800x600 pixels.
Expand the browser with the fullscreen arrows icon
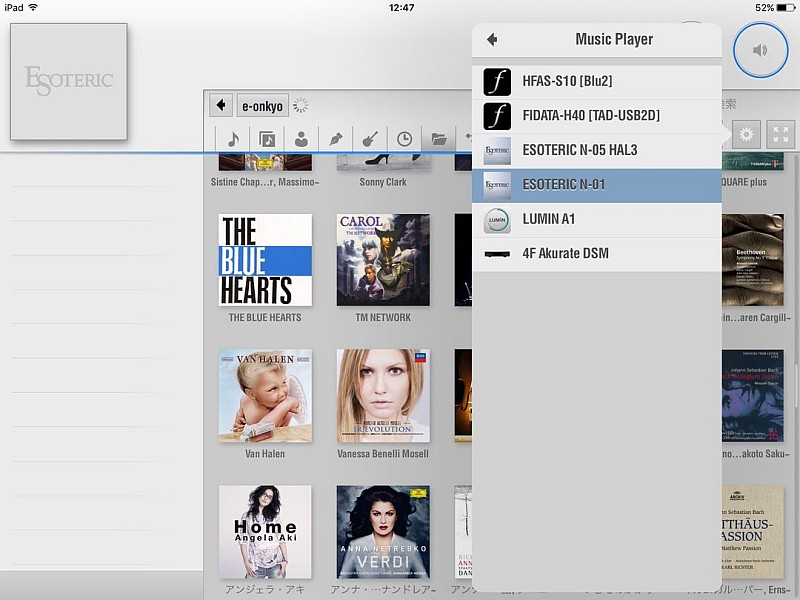780,135
